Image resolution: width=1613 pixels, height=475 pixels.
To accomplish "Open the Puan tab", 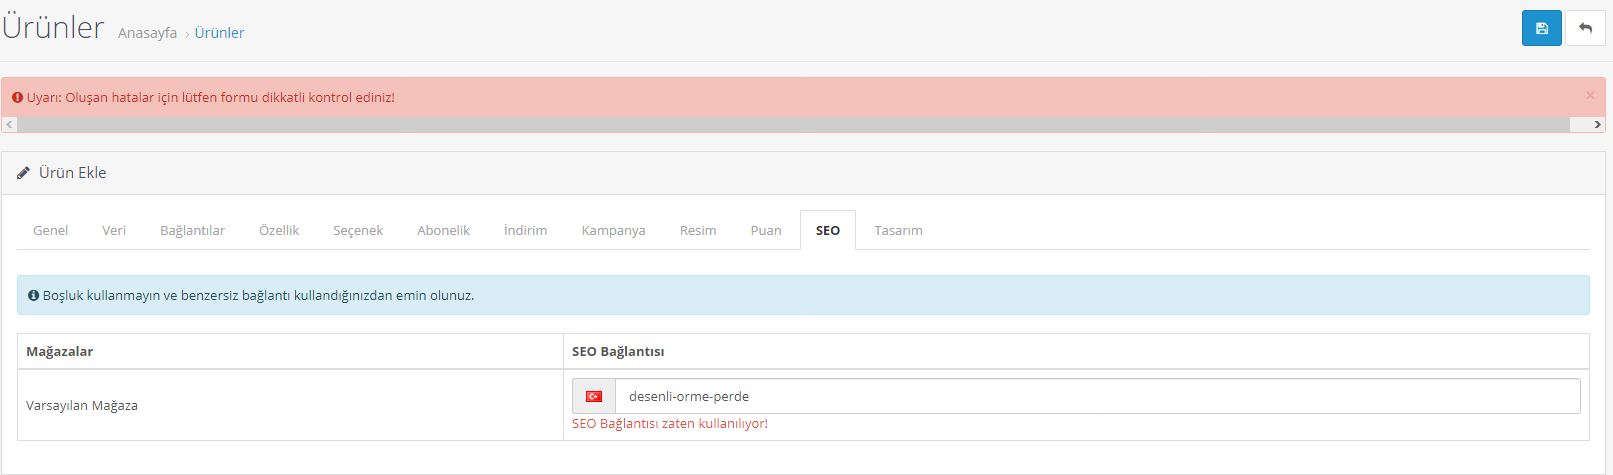I will pyautogui.click(x=766, y=230).
